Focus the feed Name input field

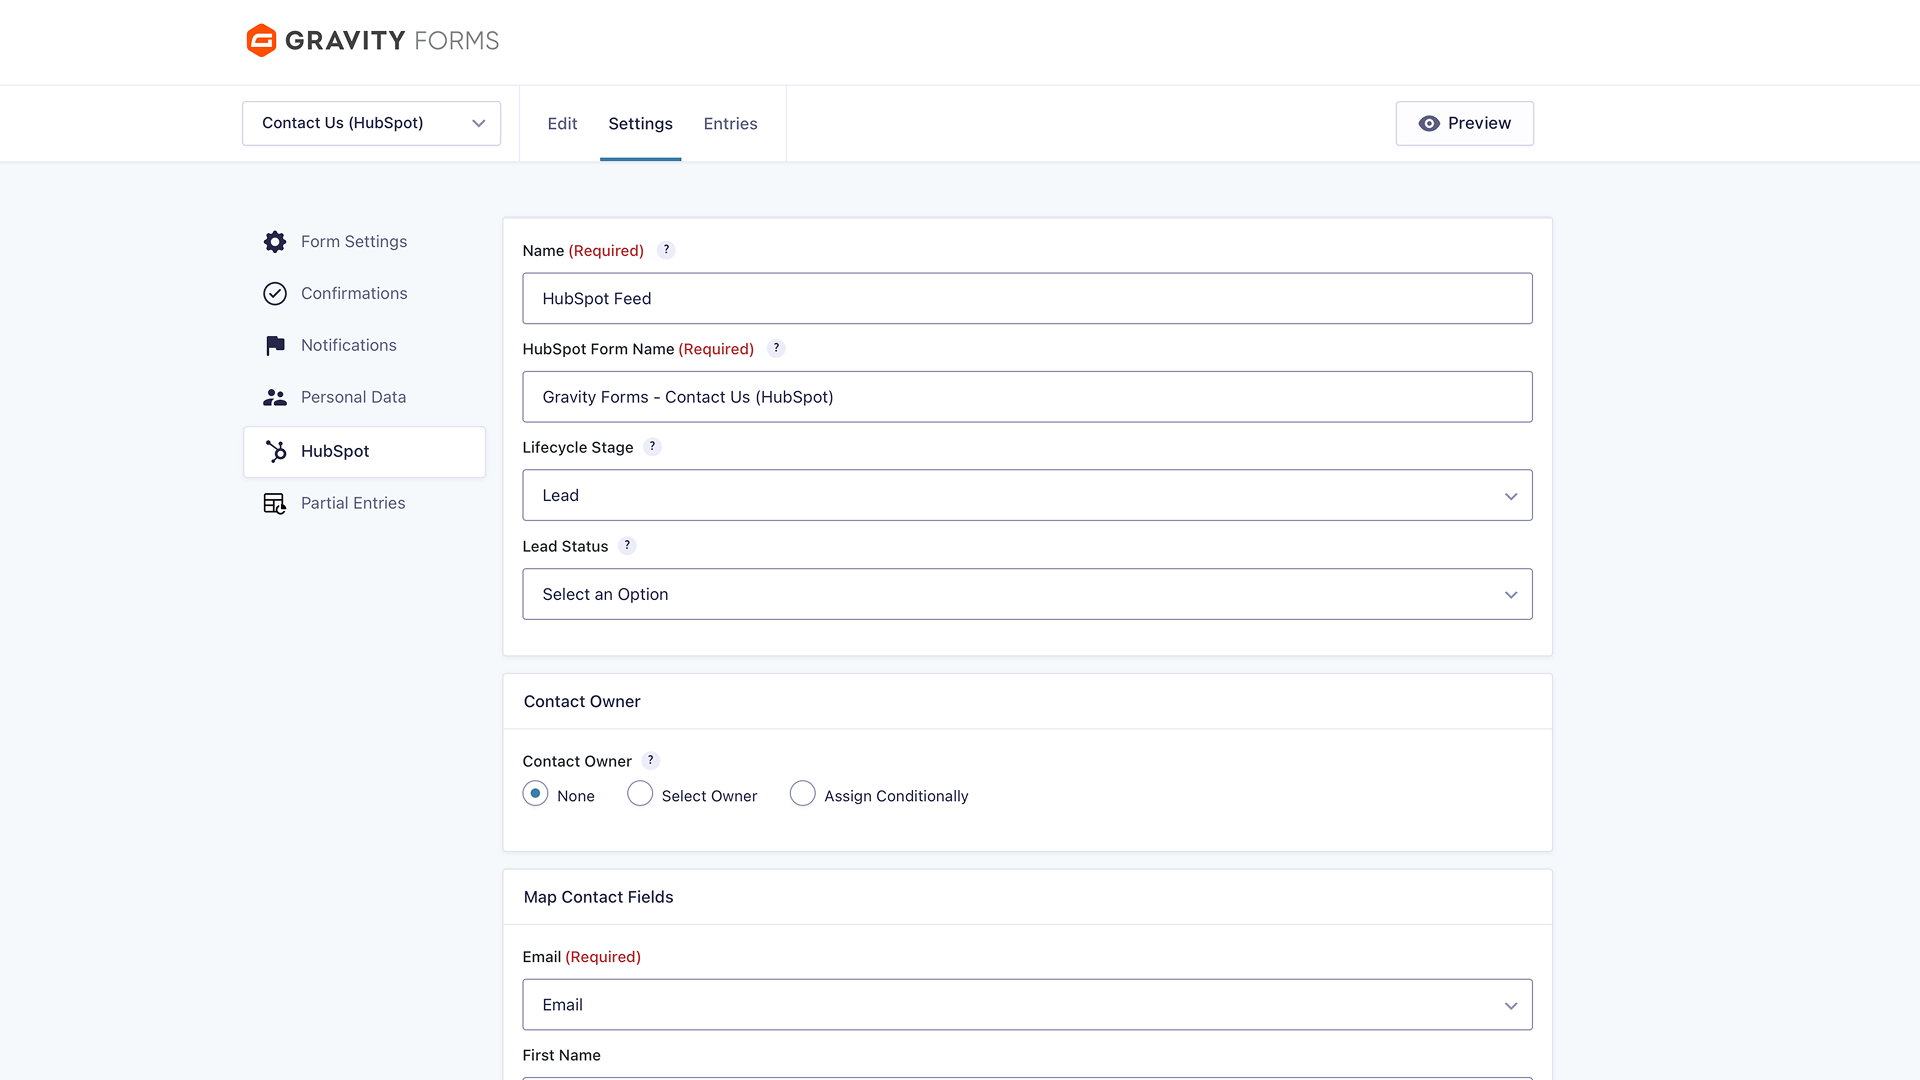[x=1027, y=299]
